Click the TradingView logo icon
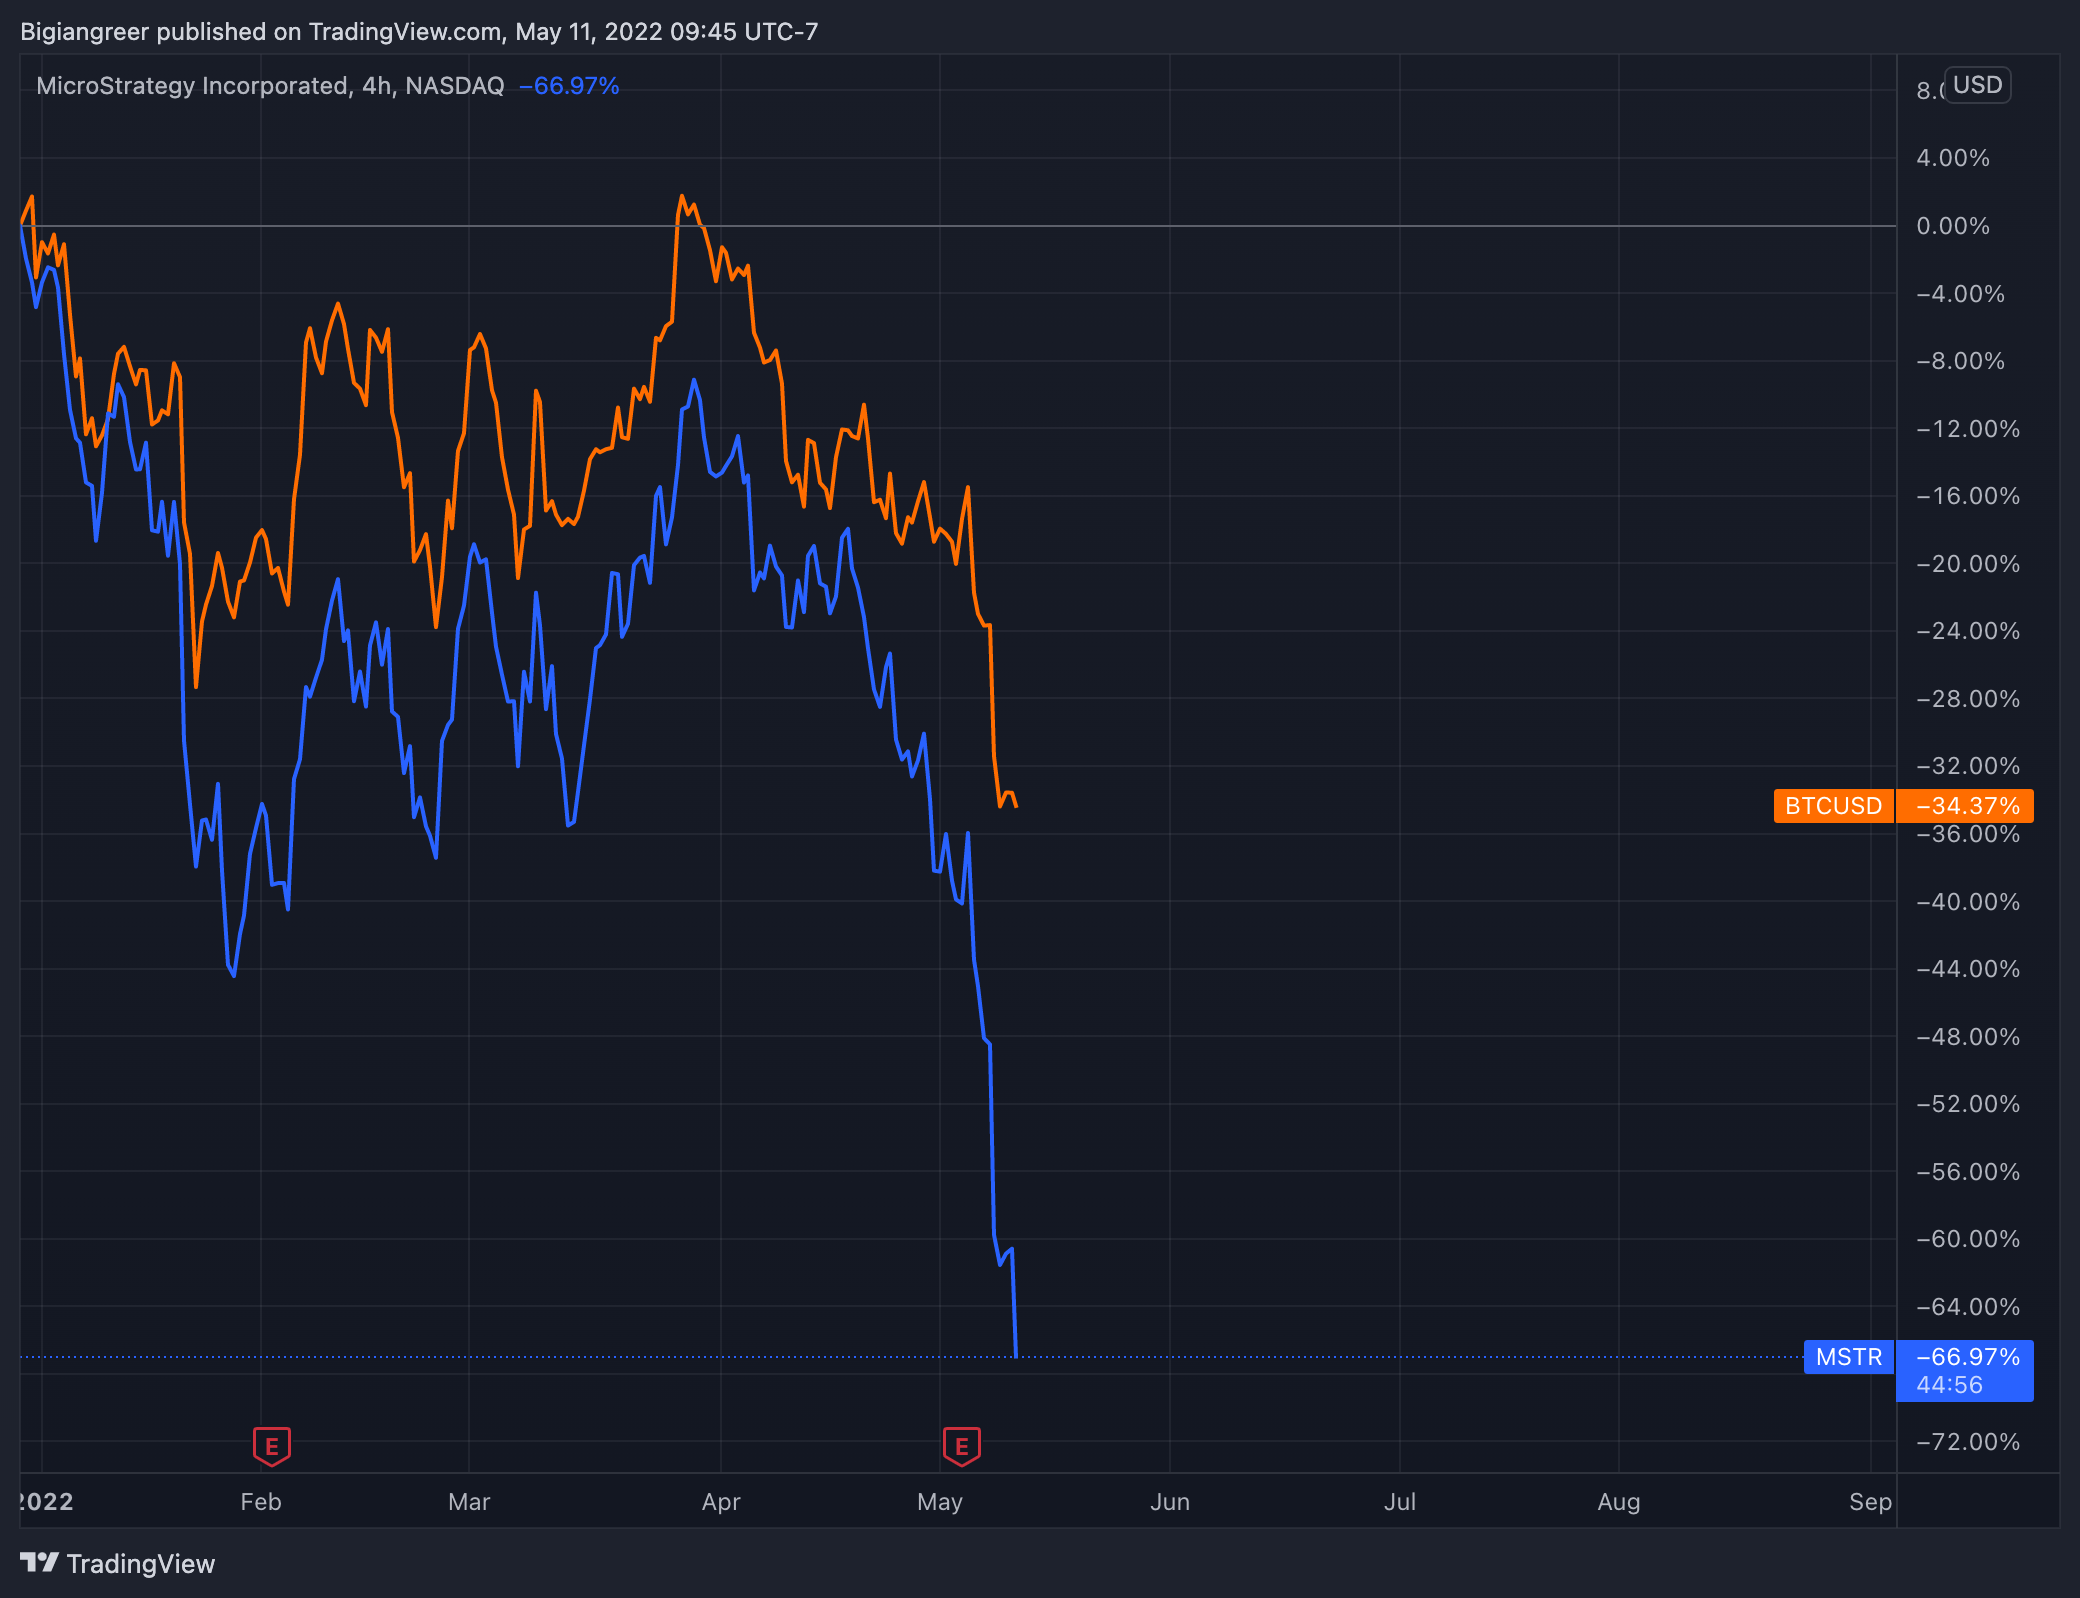Screen dimensions: 2080x1598 click(x=39, y=1562)
